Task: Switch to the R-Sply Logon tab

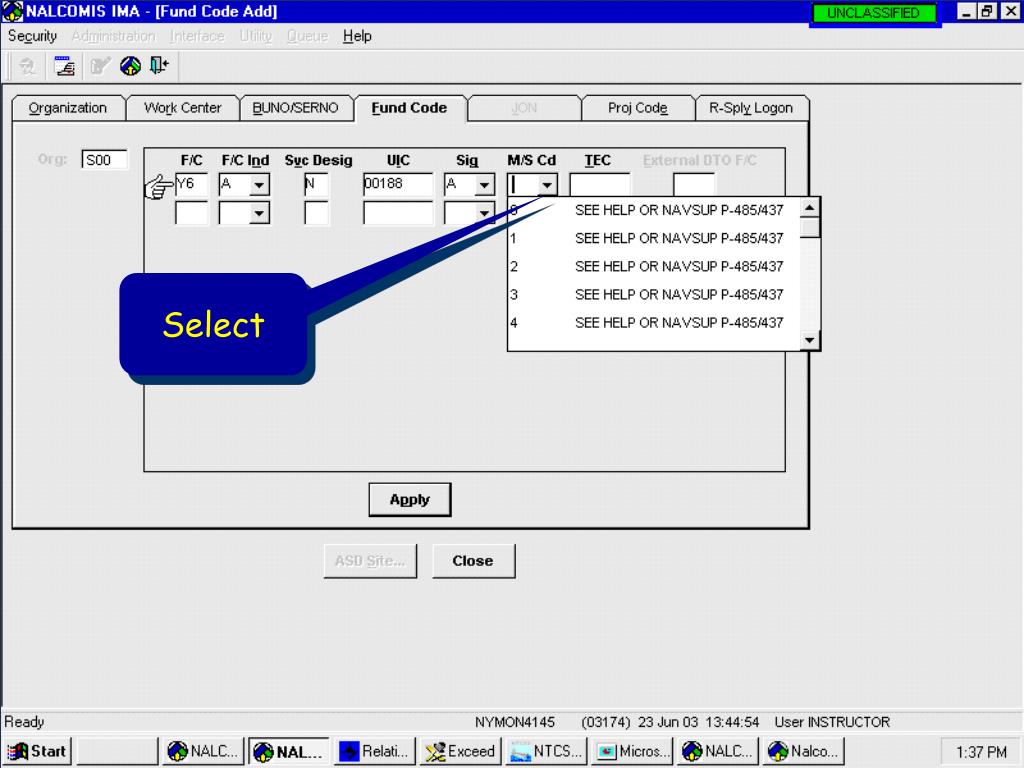Action: coord(751,108)
